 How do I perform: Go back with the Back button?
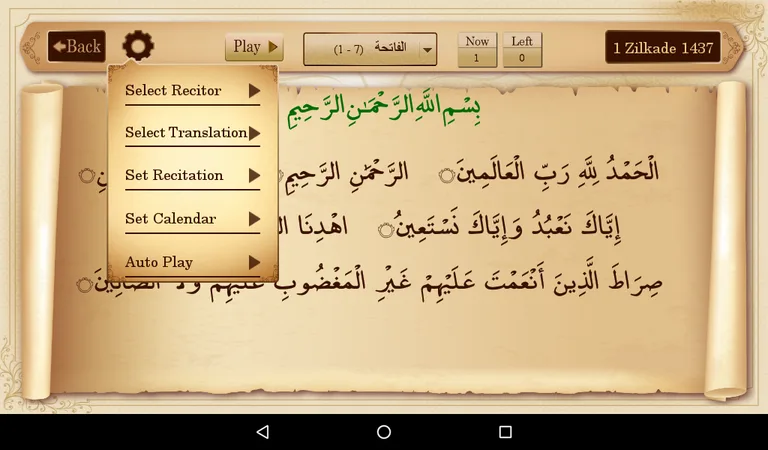(x=76, y=47)
